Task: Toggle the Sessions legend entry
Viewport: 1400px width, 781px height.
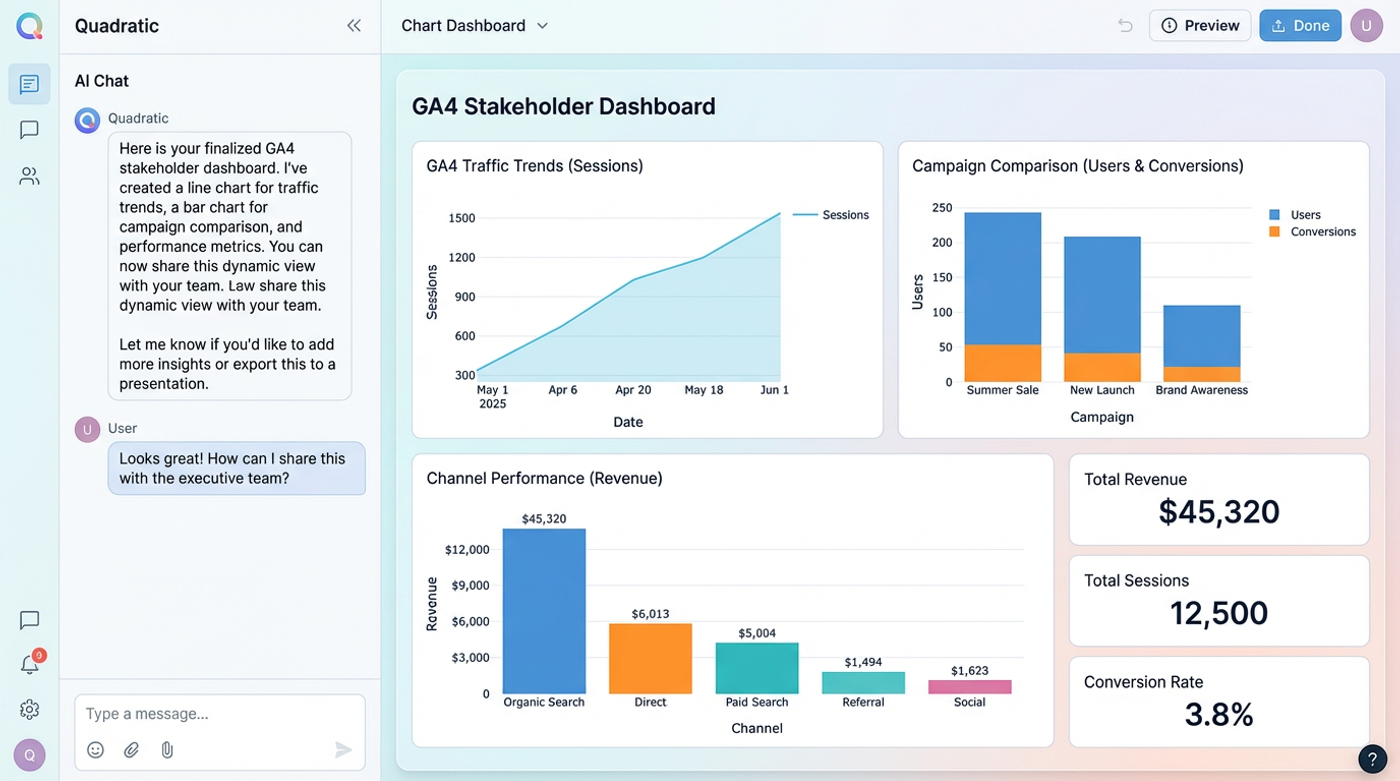Action: (x=831, y=215)
